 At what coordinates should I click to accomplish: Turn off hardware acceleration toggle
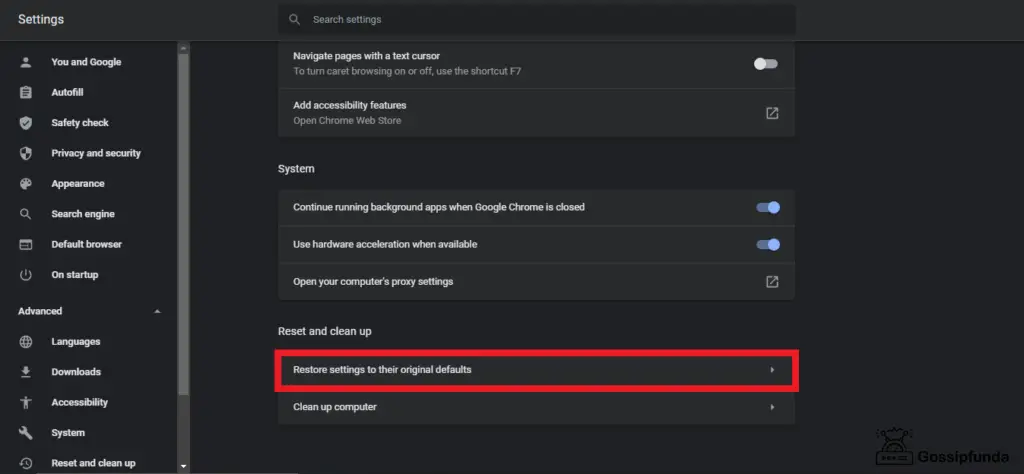(768, 244)
